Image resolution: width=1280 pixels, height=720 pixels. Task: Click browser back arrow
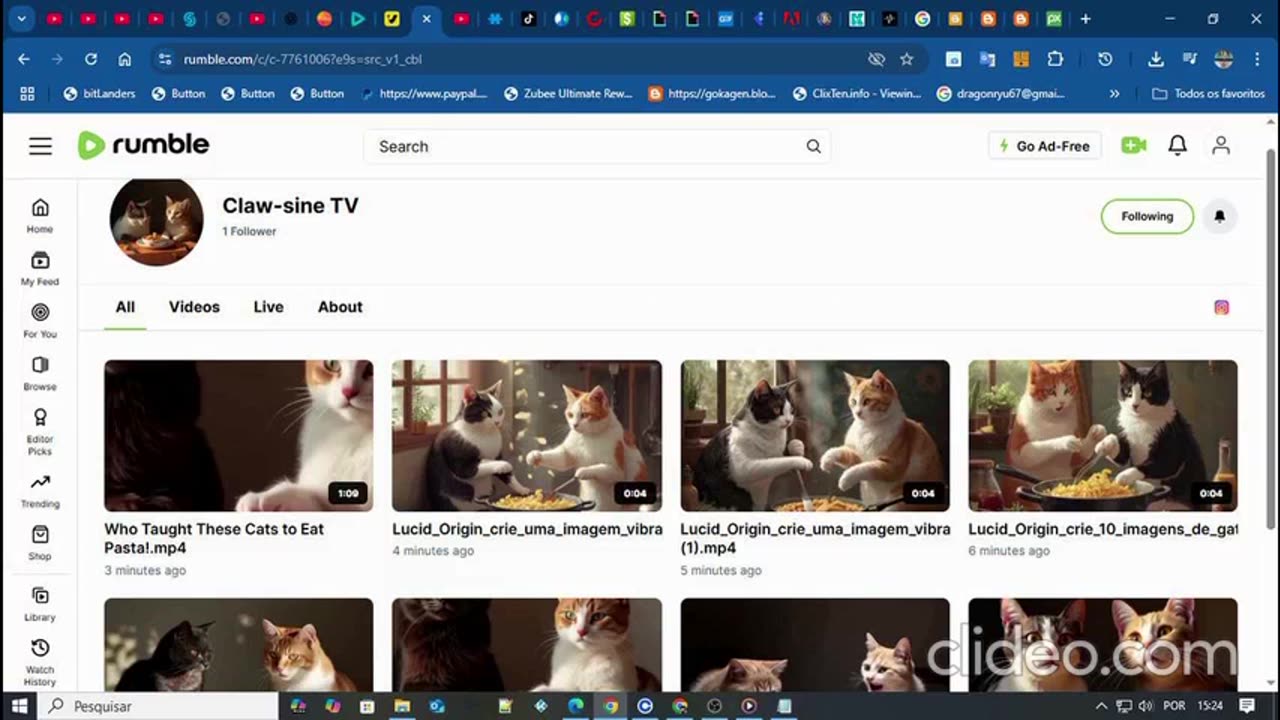[x=24, y=59]
